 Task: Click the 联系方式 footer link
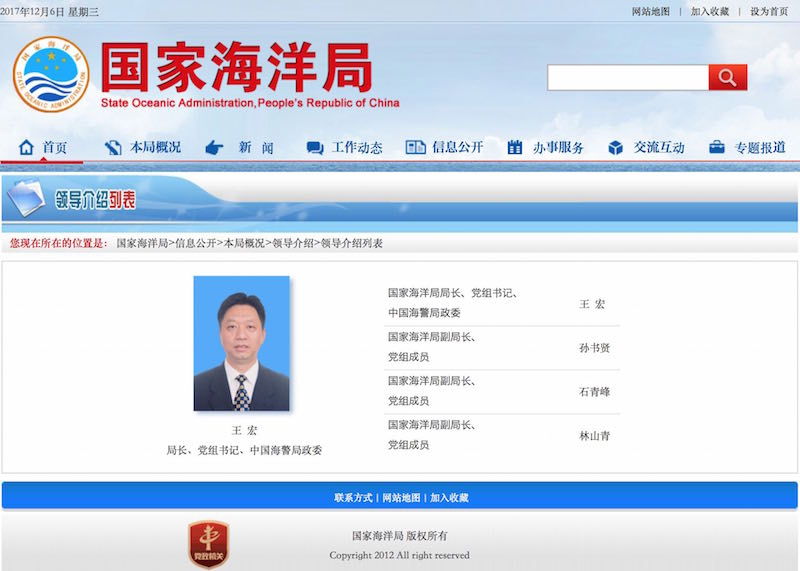pyautogui.click(x=354, y=498)
